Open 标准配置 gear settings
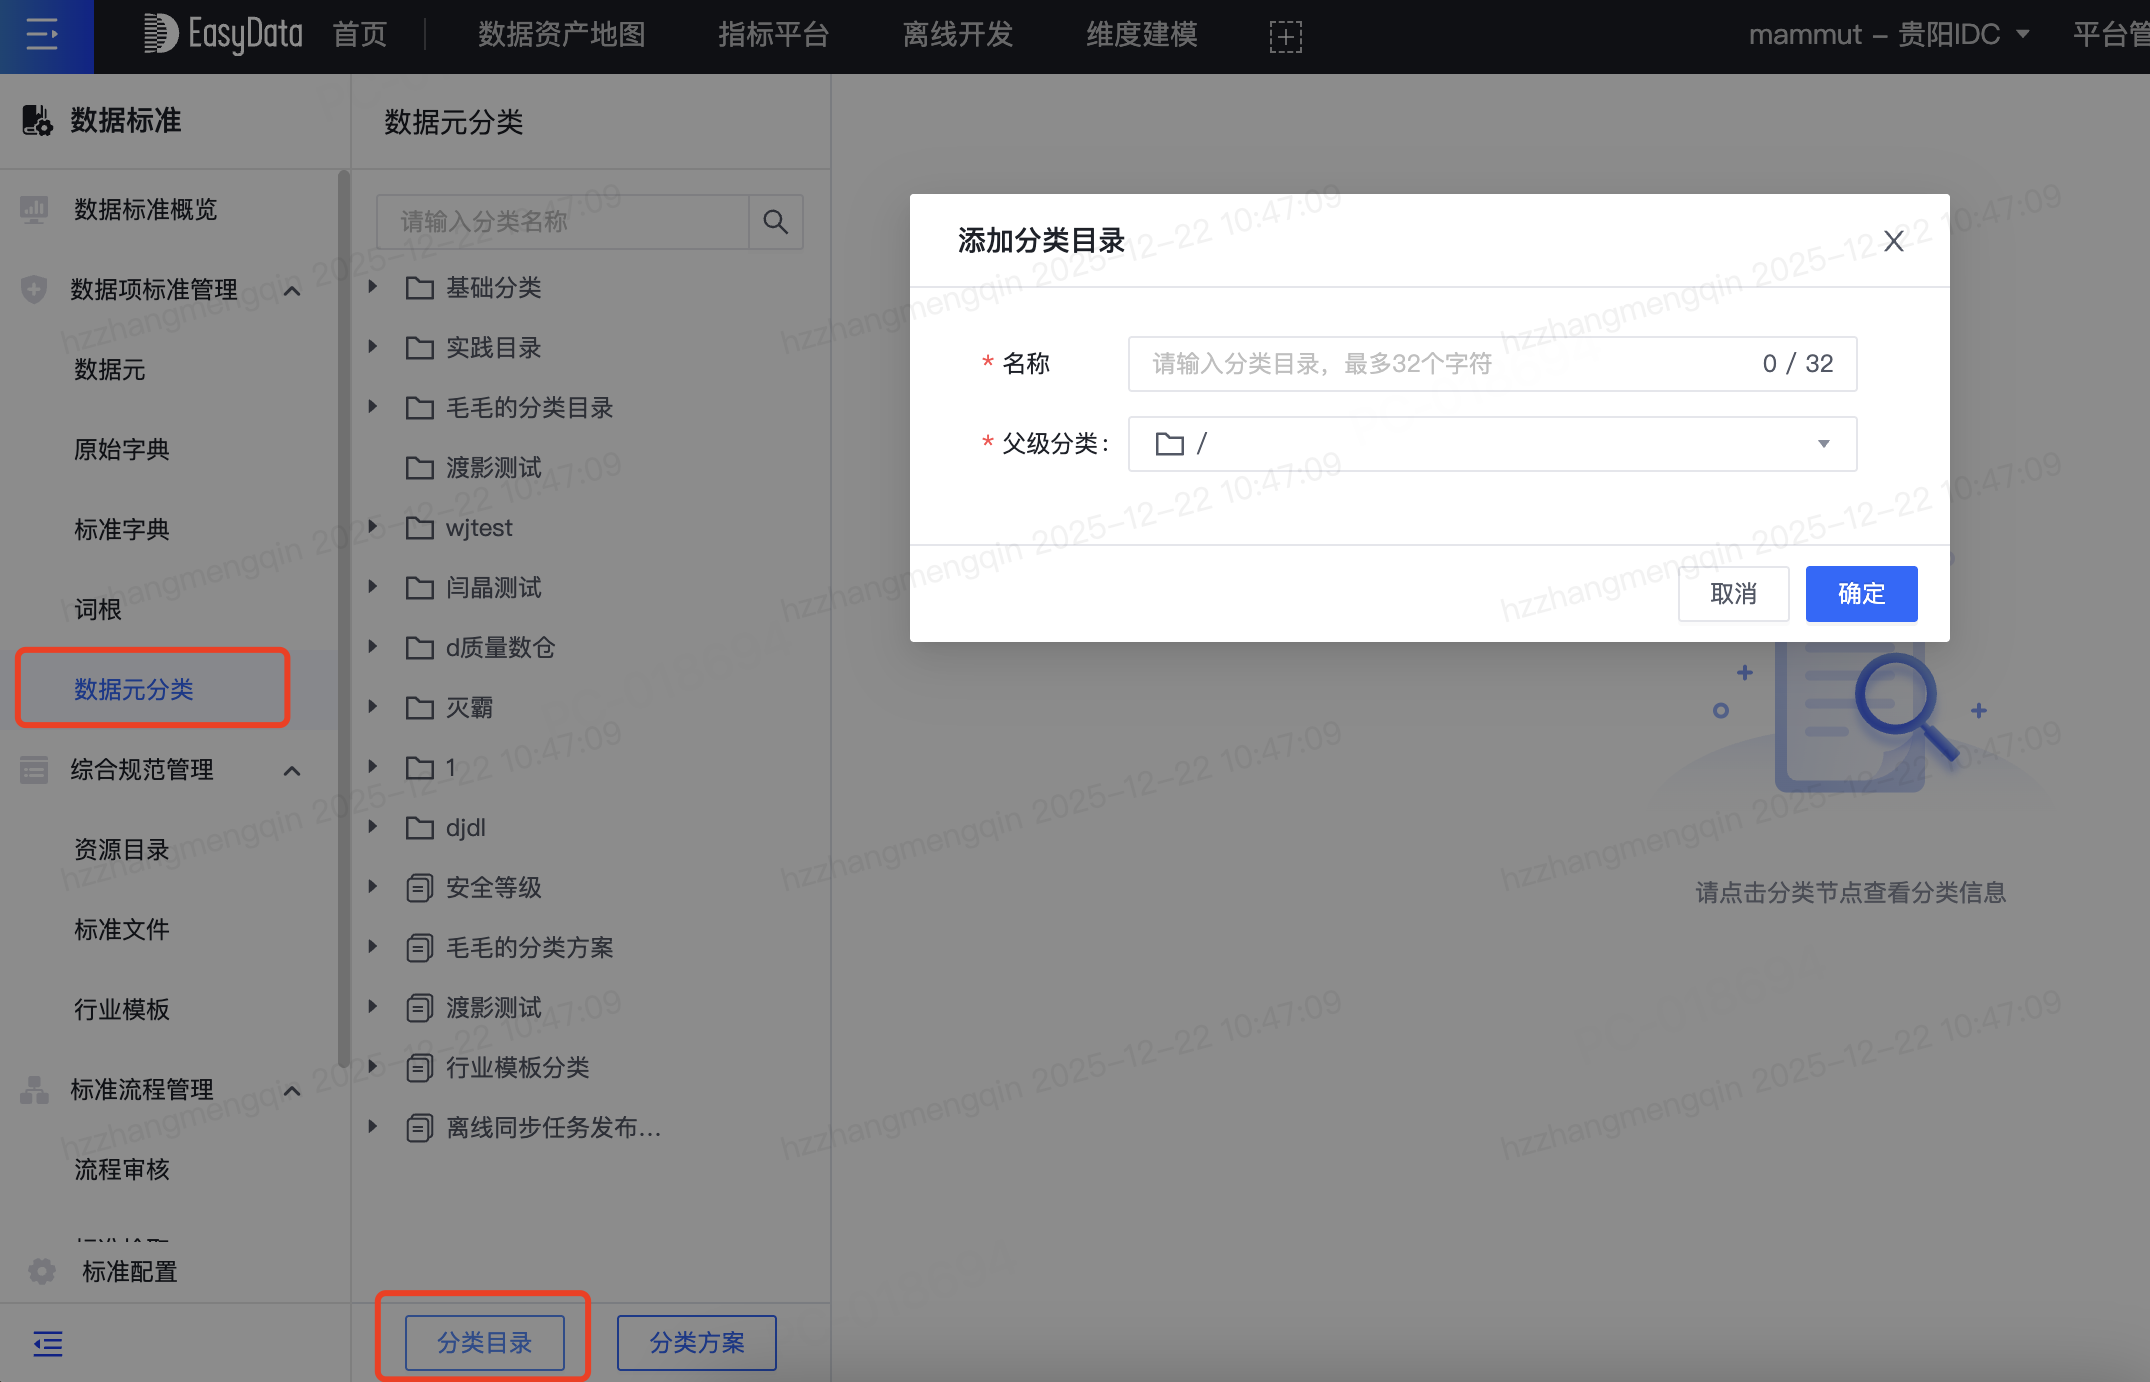2150x1382 pixels. 42,1271
